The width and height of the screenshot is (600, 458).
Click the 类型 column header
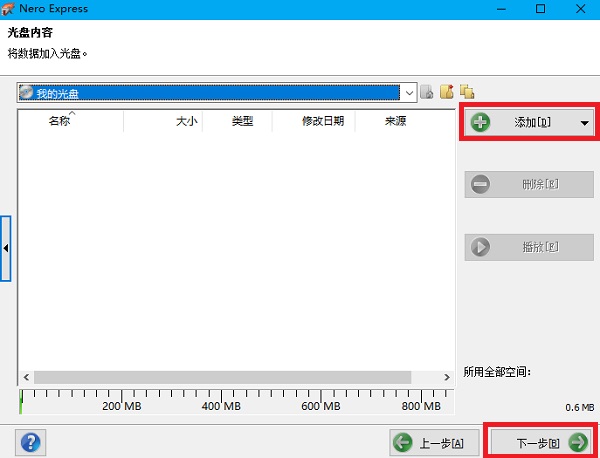click(242, 122)
